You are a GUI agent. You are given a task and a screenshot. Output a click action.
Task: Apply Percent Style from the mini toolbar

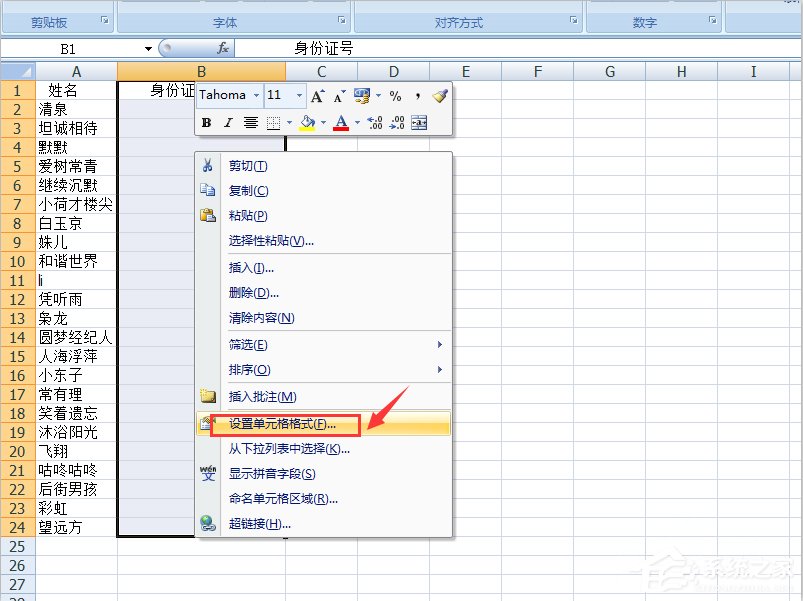click(396, 97)
